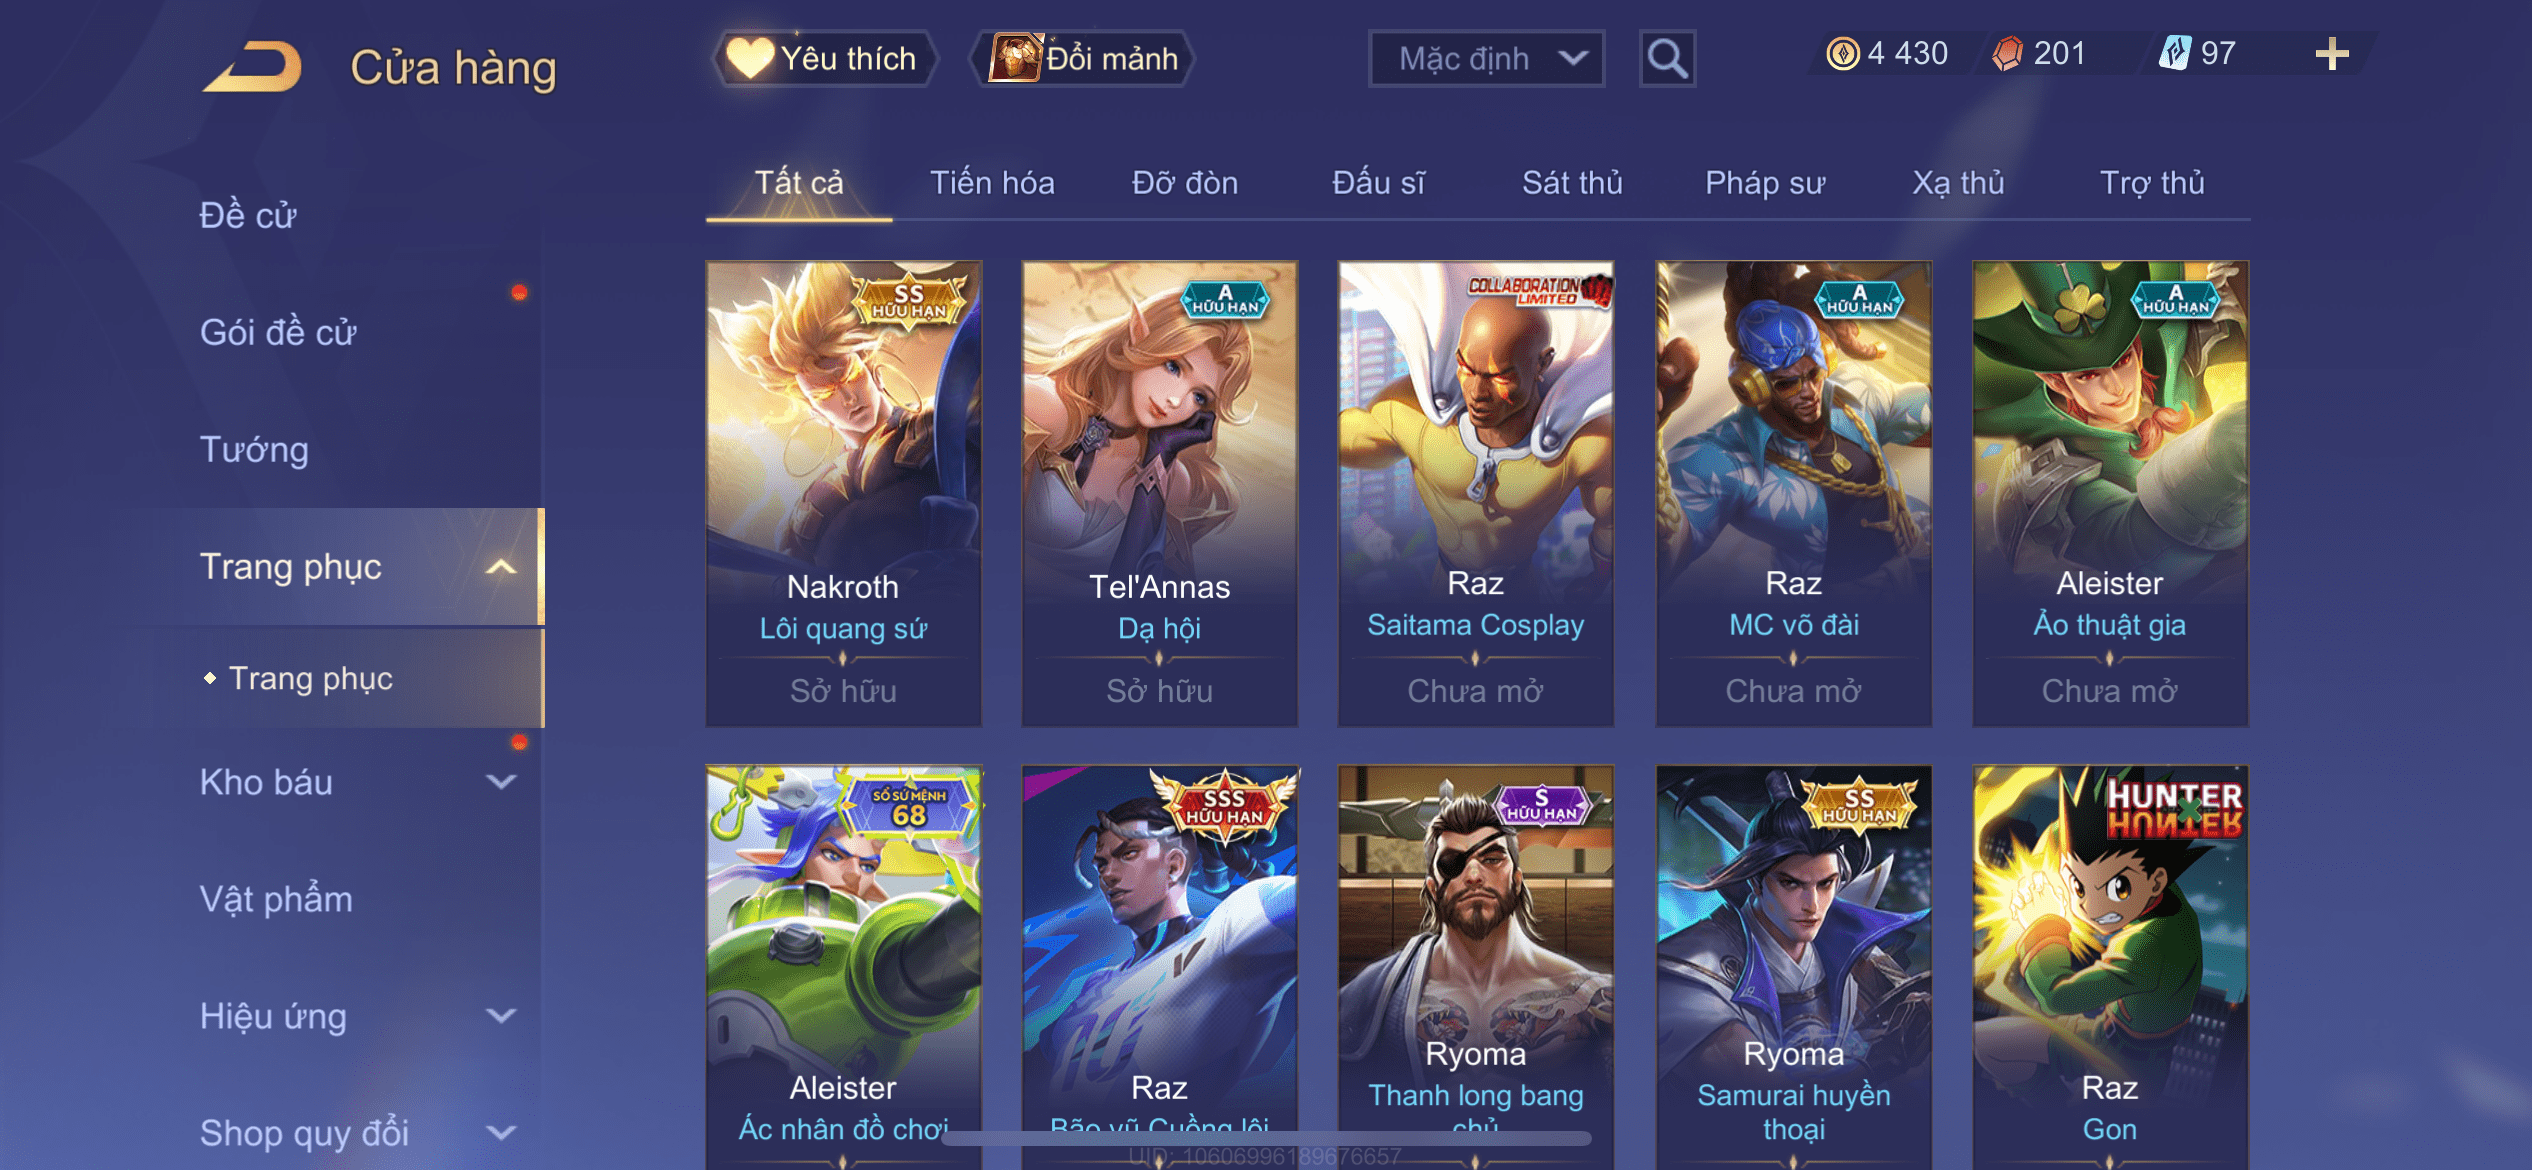This screenshot has width=2532, height=1170.
Task: Tap the blue voucher currency icon
Action: click(2174, 53)
